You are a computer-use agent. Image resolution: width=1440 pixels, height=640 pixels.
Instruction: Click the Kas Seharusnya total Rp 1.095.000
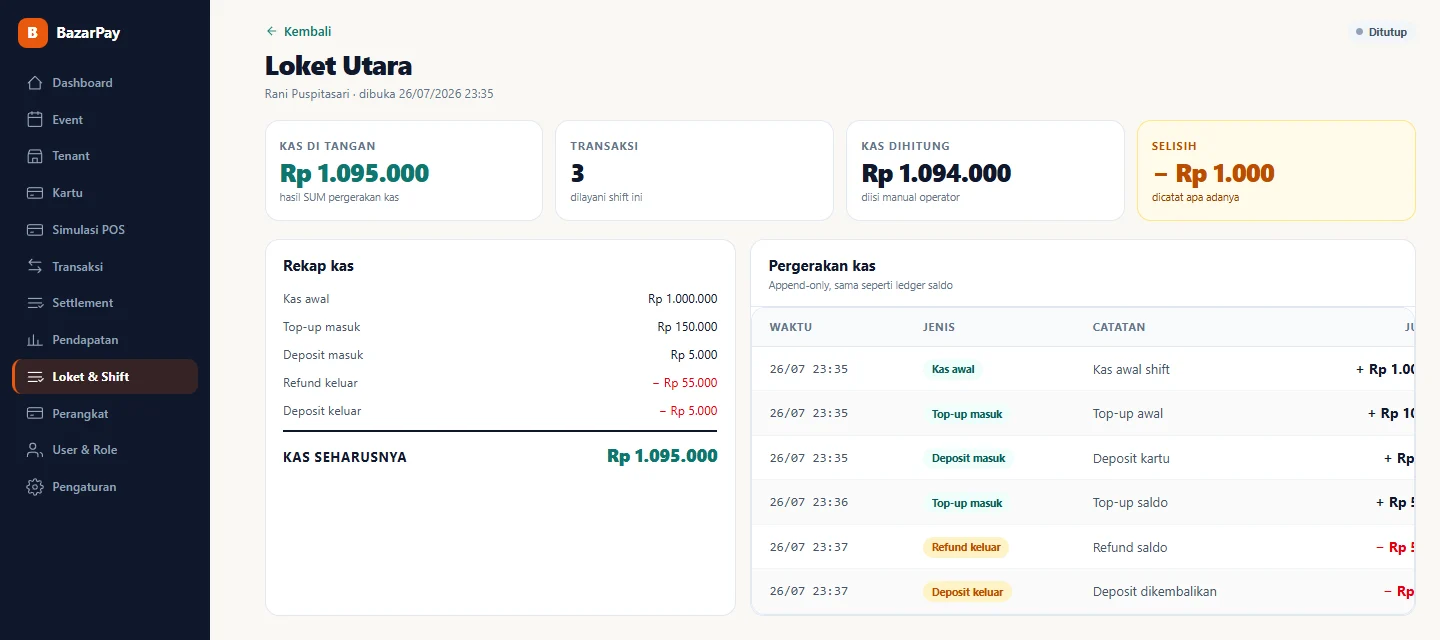(662, 456)
